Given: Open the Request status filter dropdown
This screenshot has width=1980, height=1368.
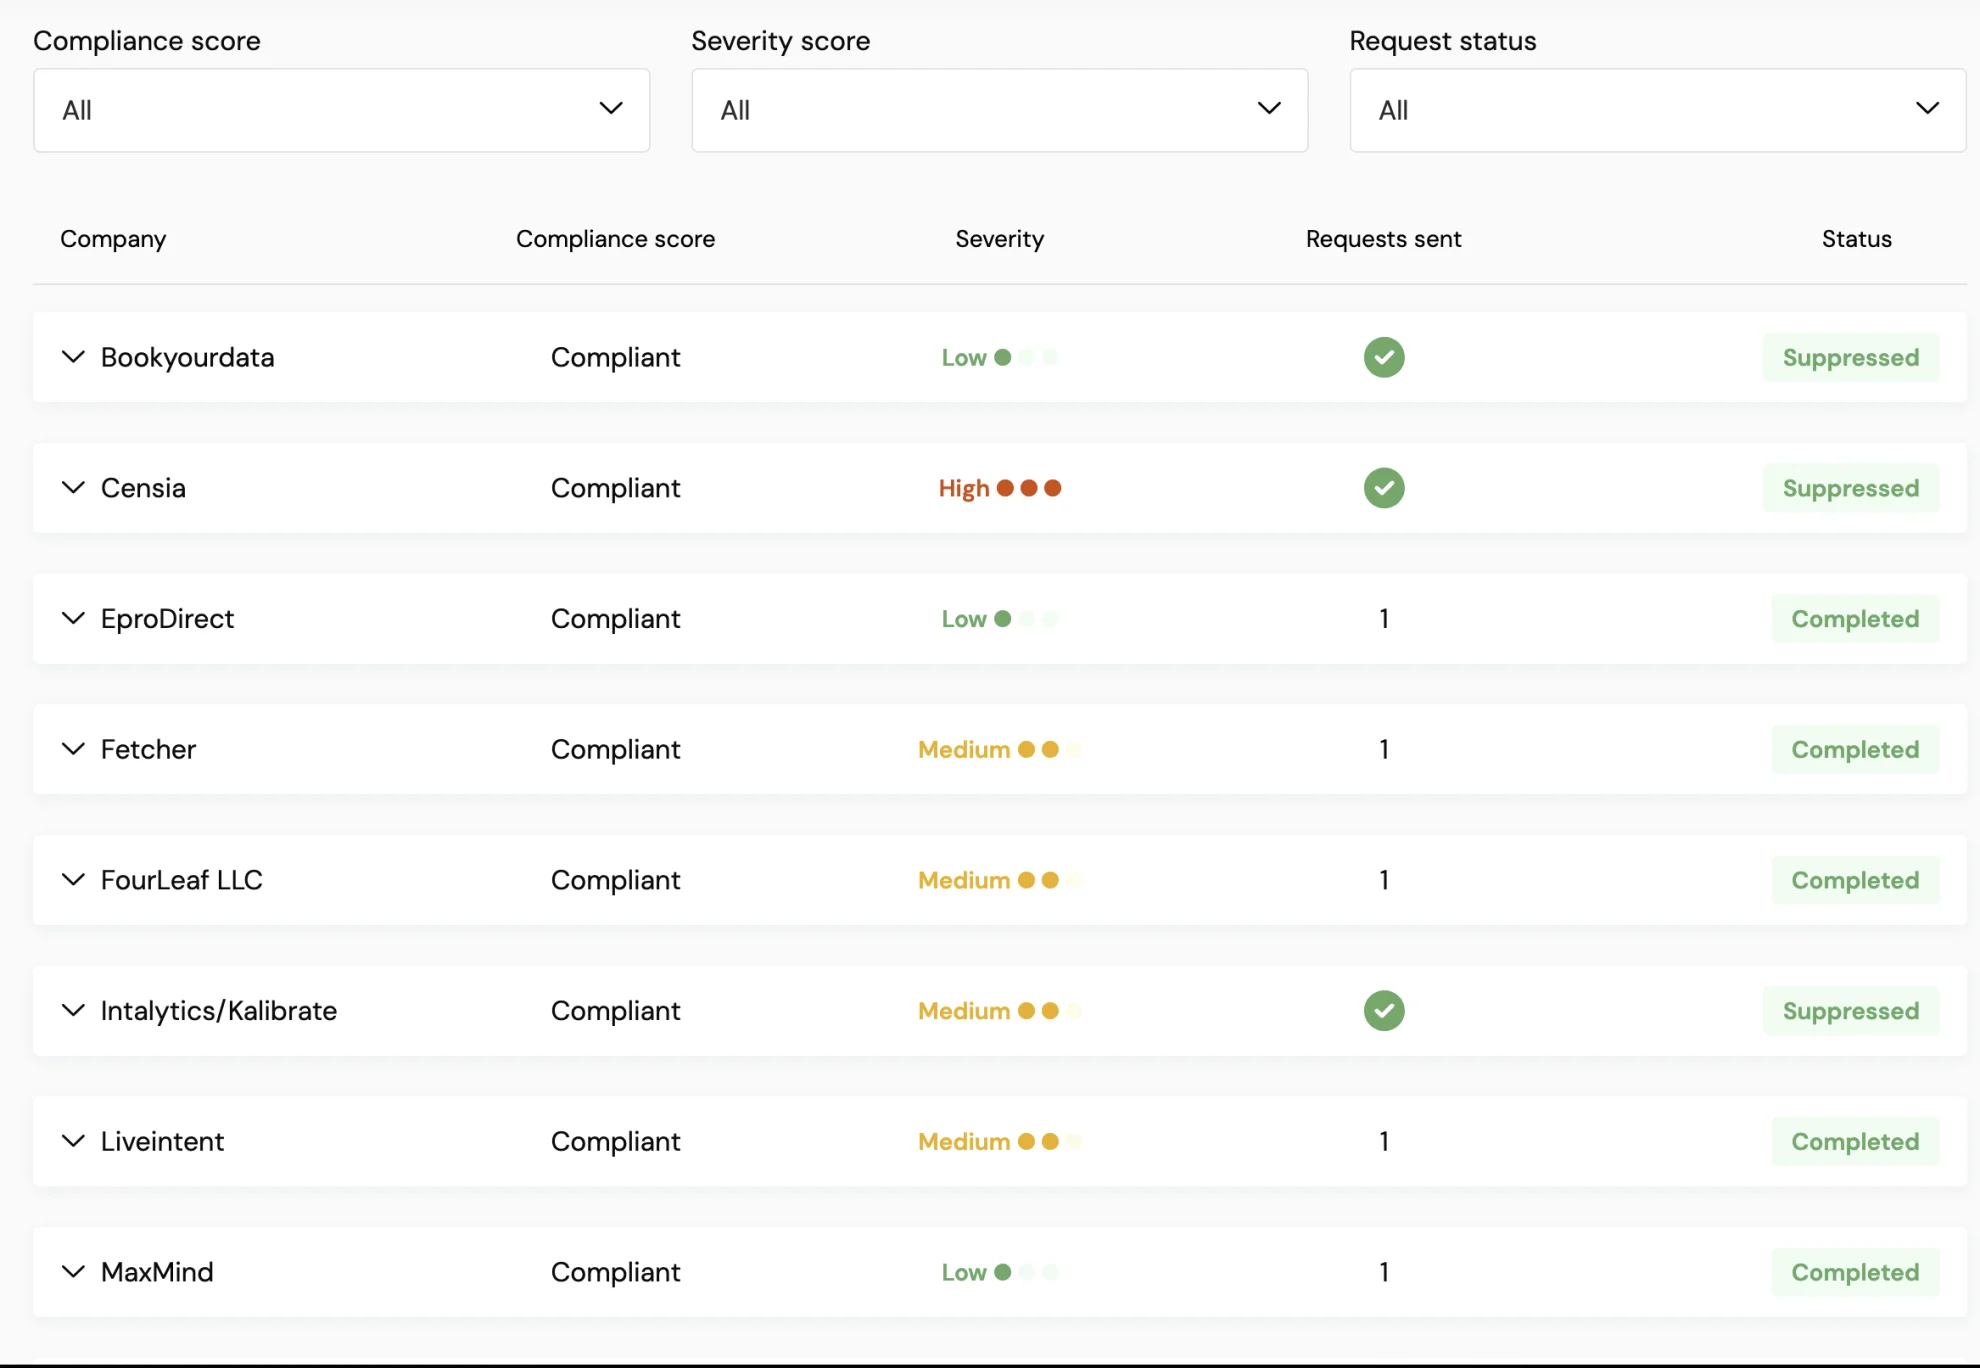Looking at the screenshot, I should click(x=1657, y=110).
